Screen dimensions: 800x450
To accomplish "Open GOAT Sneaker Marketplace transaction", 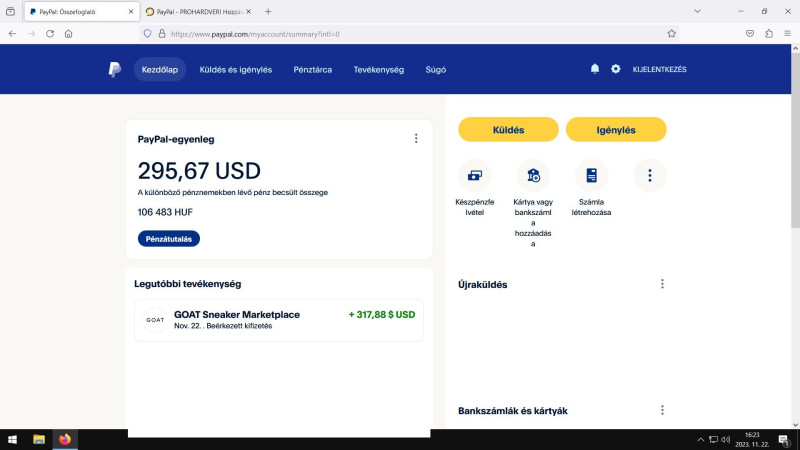I will pos(279,320).
